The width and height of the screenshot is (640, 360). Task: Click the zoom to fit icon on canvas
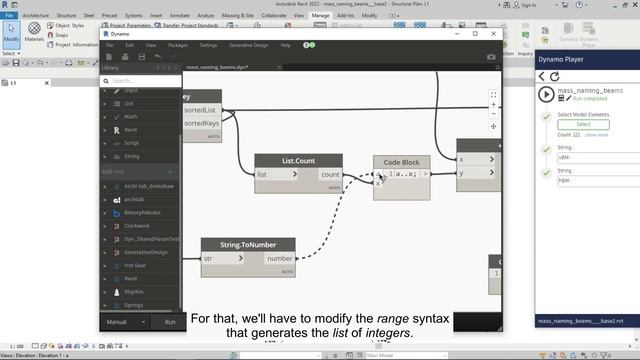coord(493,95)
